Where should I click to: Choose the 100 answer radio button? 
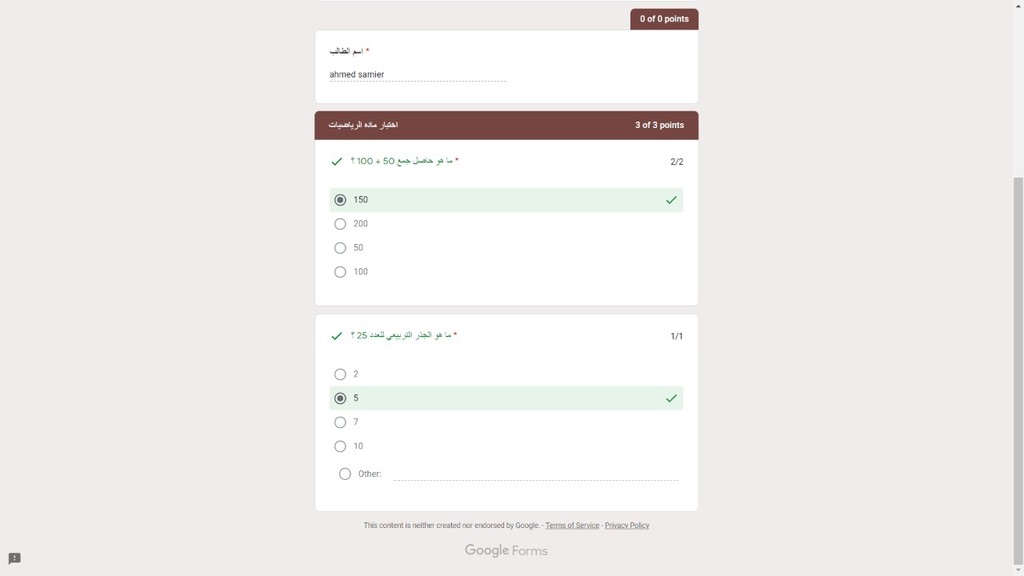[x=340, y=272]
